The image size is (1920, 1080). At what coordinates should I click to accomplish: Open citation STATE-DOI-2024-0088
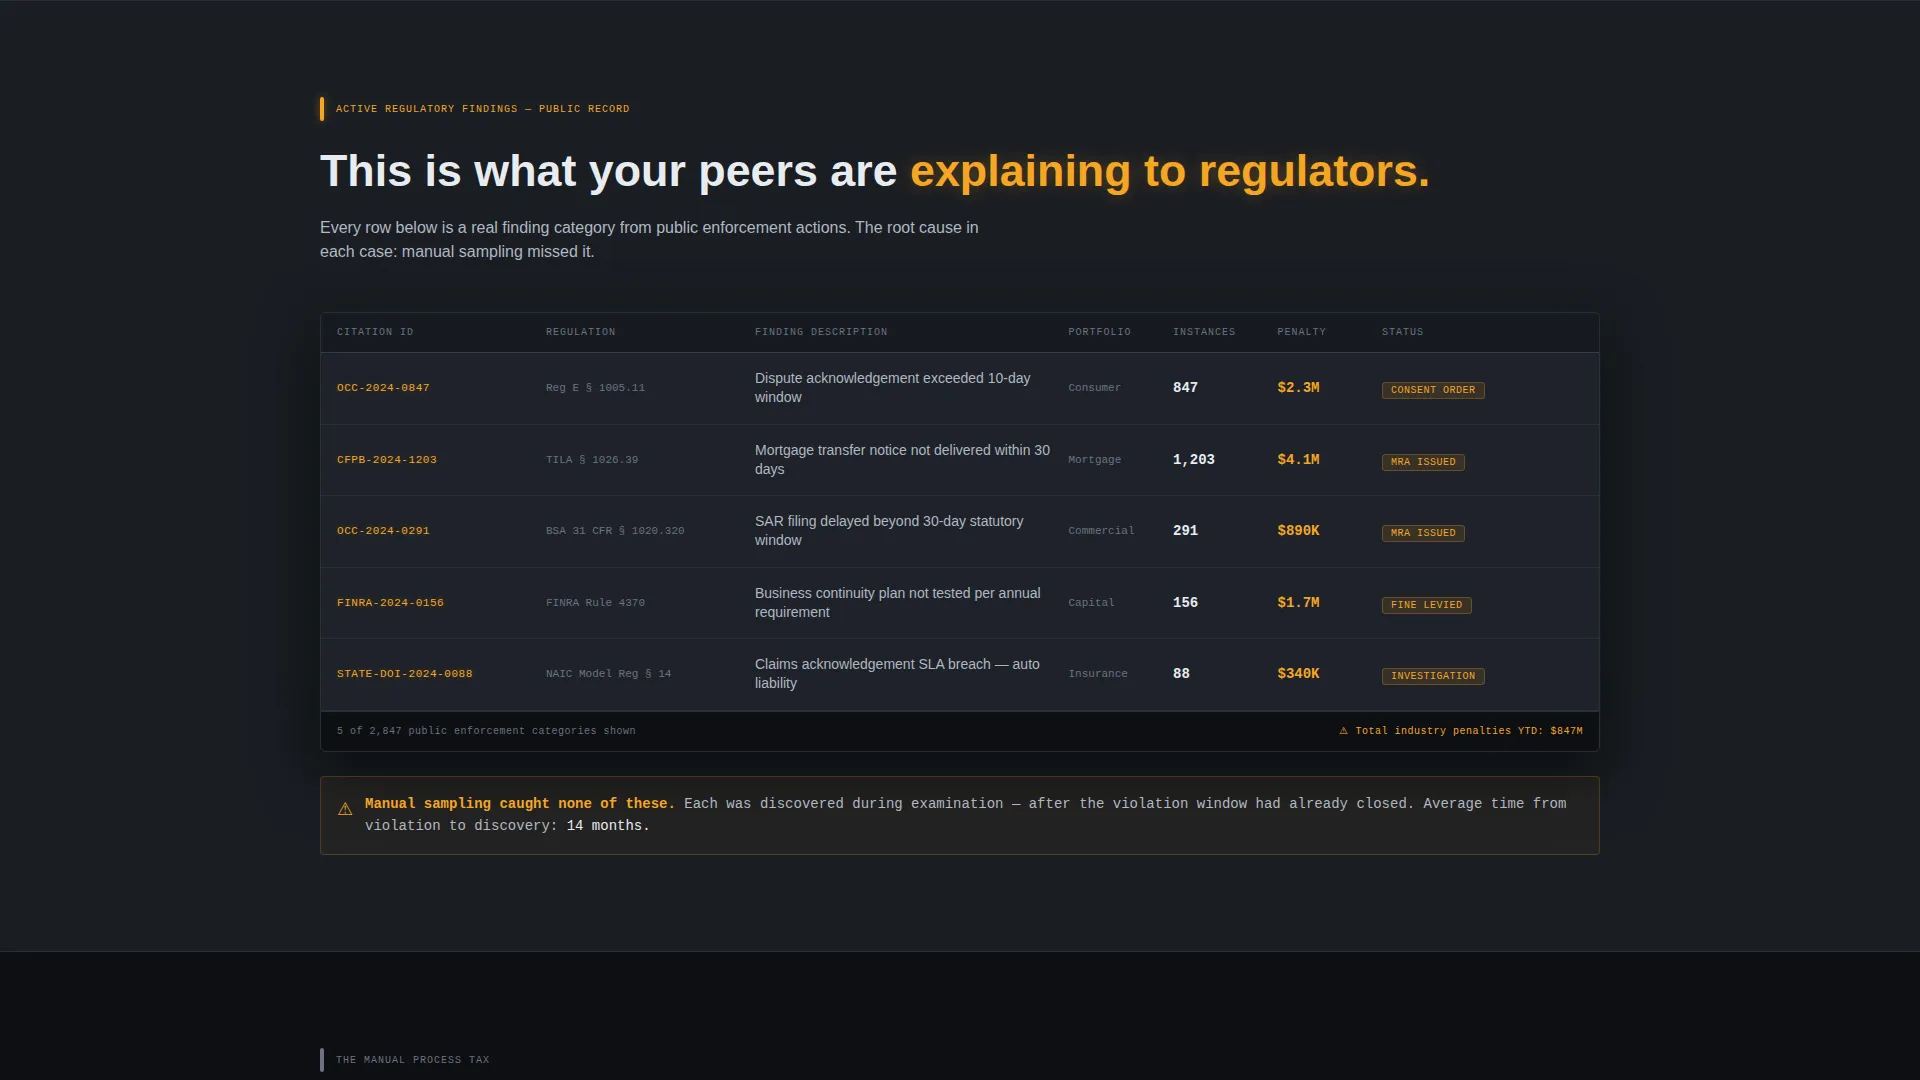click(405, 674)
